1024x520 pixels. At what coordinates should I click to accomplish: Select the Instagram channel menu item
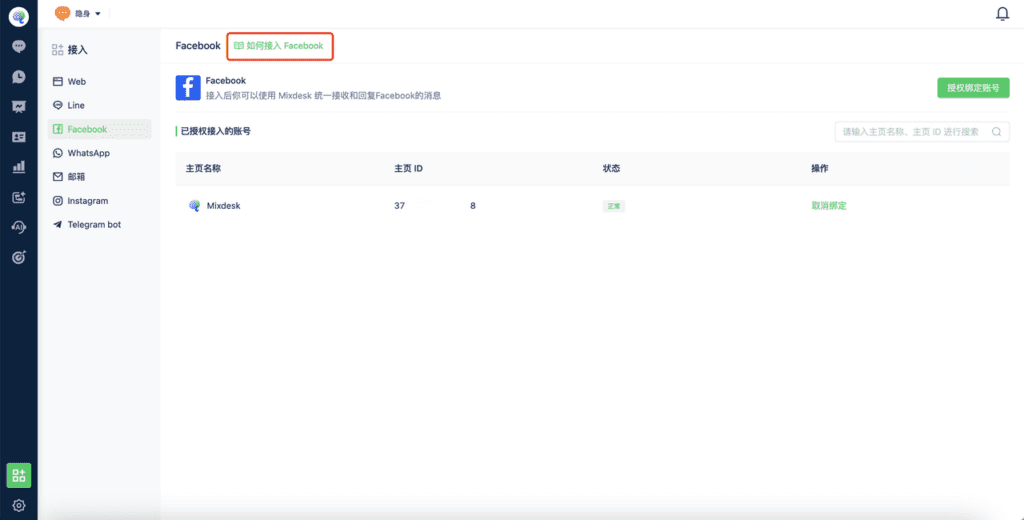[x=99, y=201]
